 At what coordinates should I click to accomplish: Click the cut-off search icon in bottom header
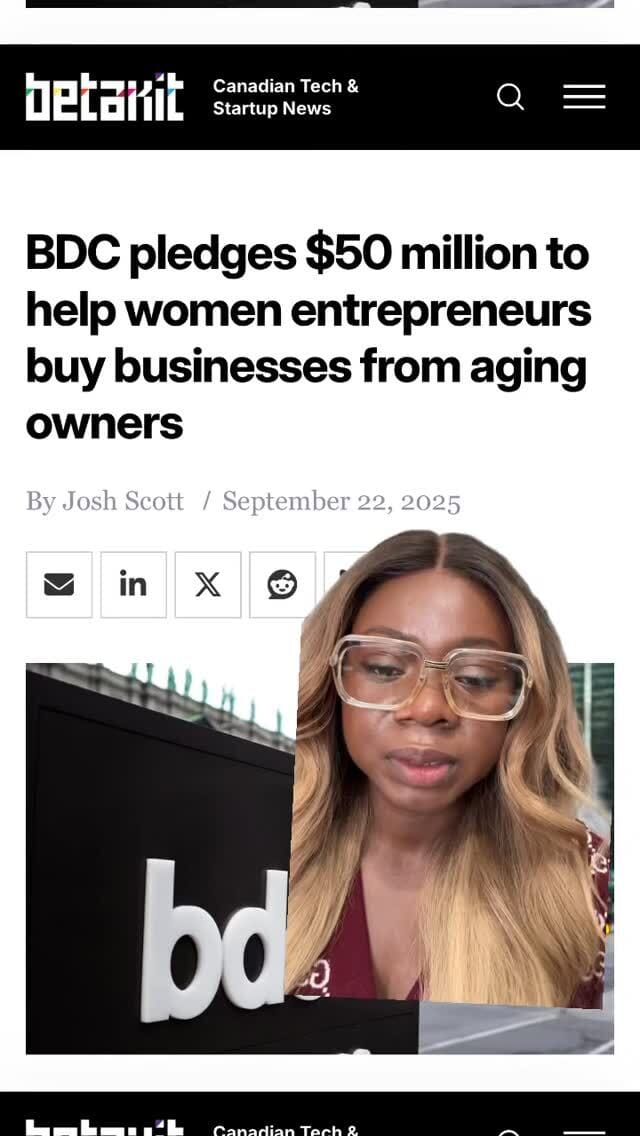coord(510,1132)
